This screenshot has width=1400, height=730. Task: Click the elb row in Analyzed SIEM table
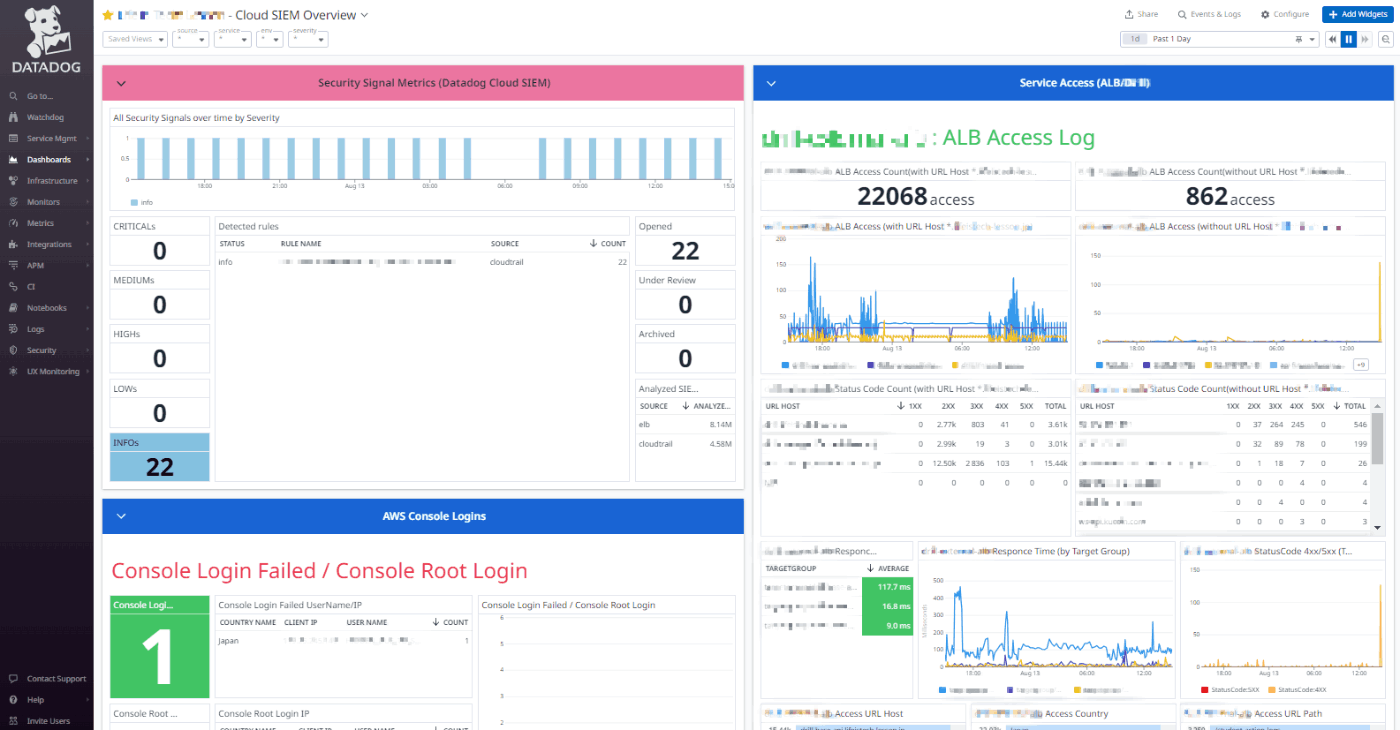[x=685, y=424]
